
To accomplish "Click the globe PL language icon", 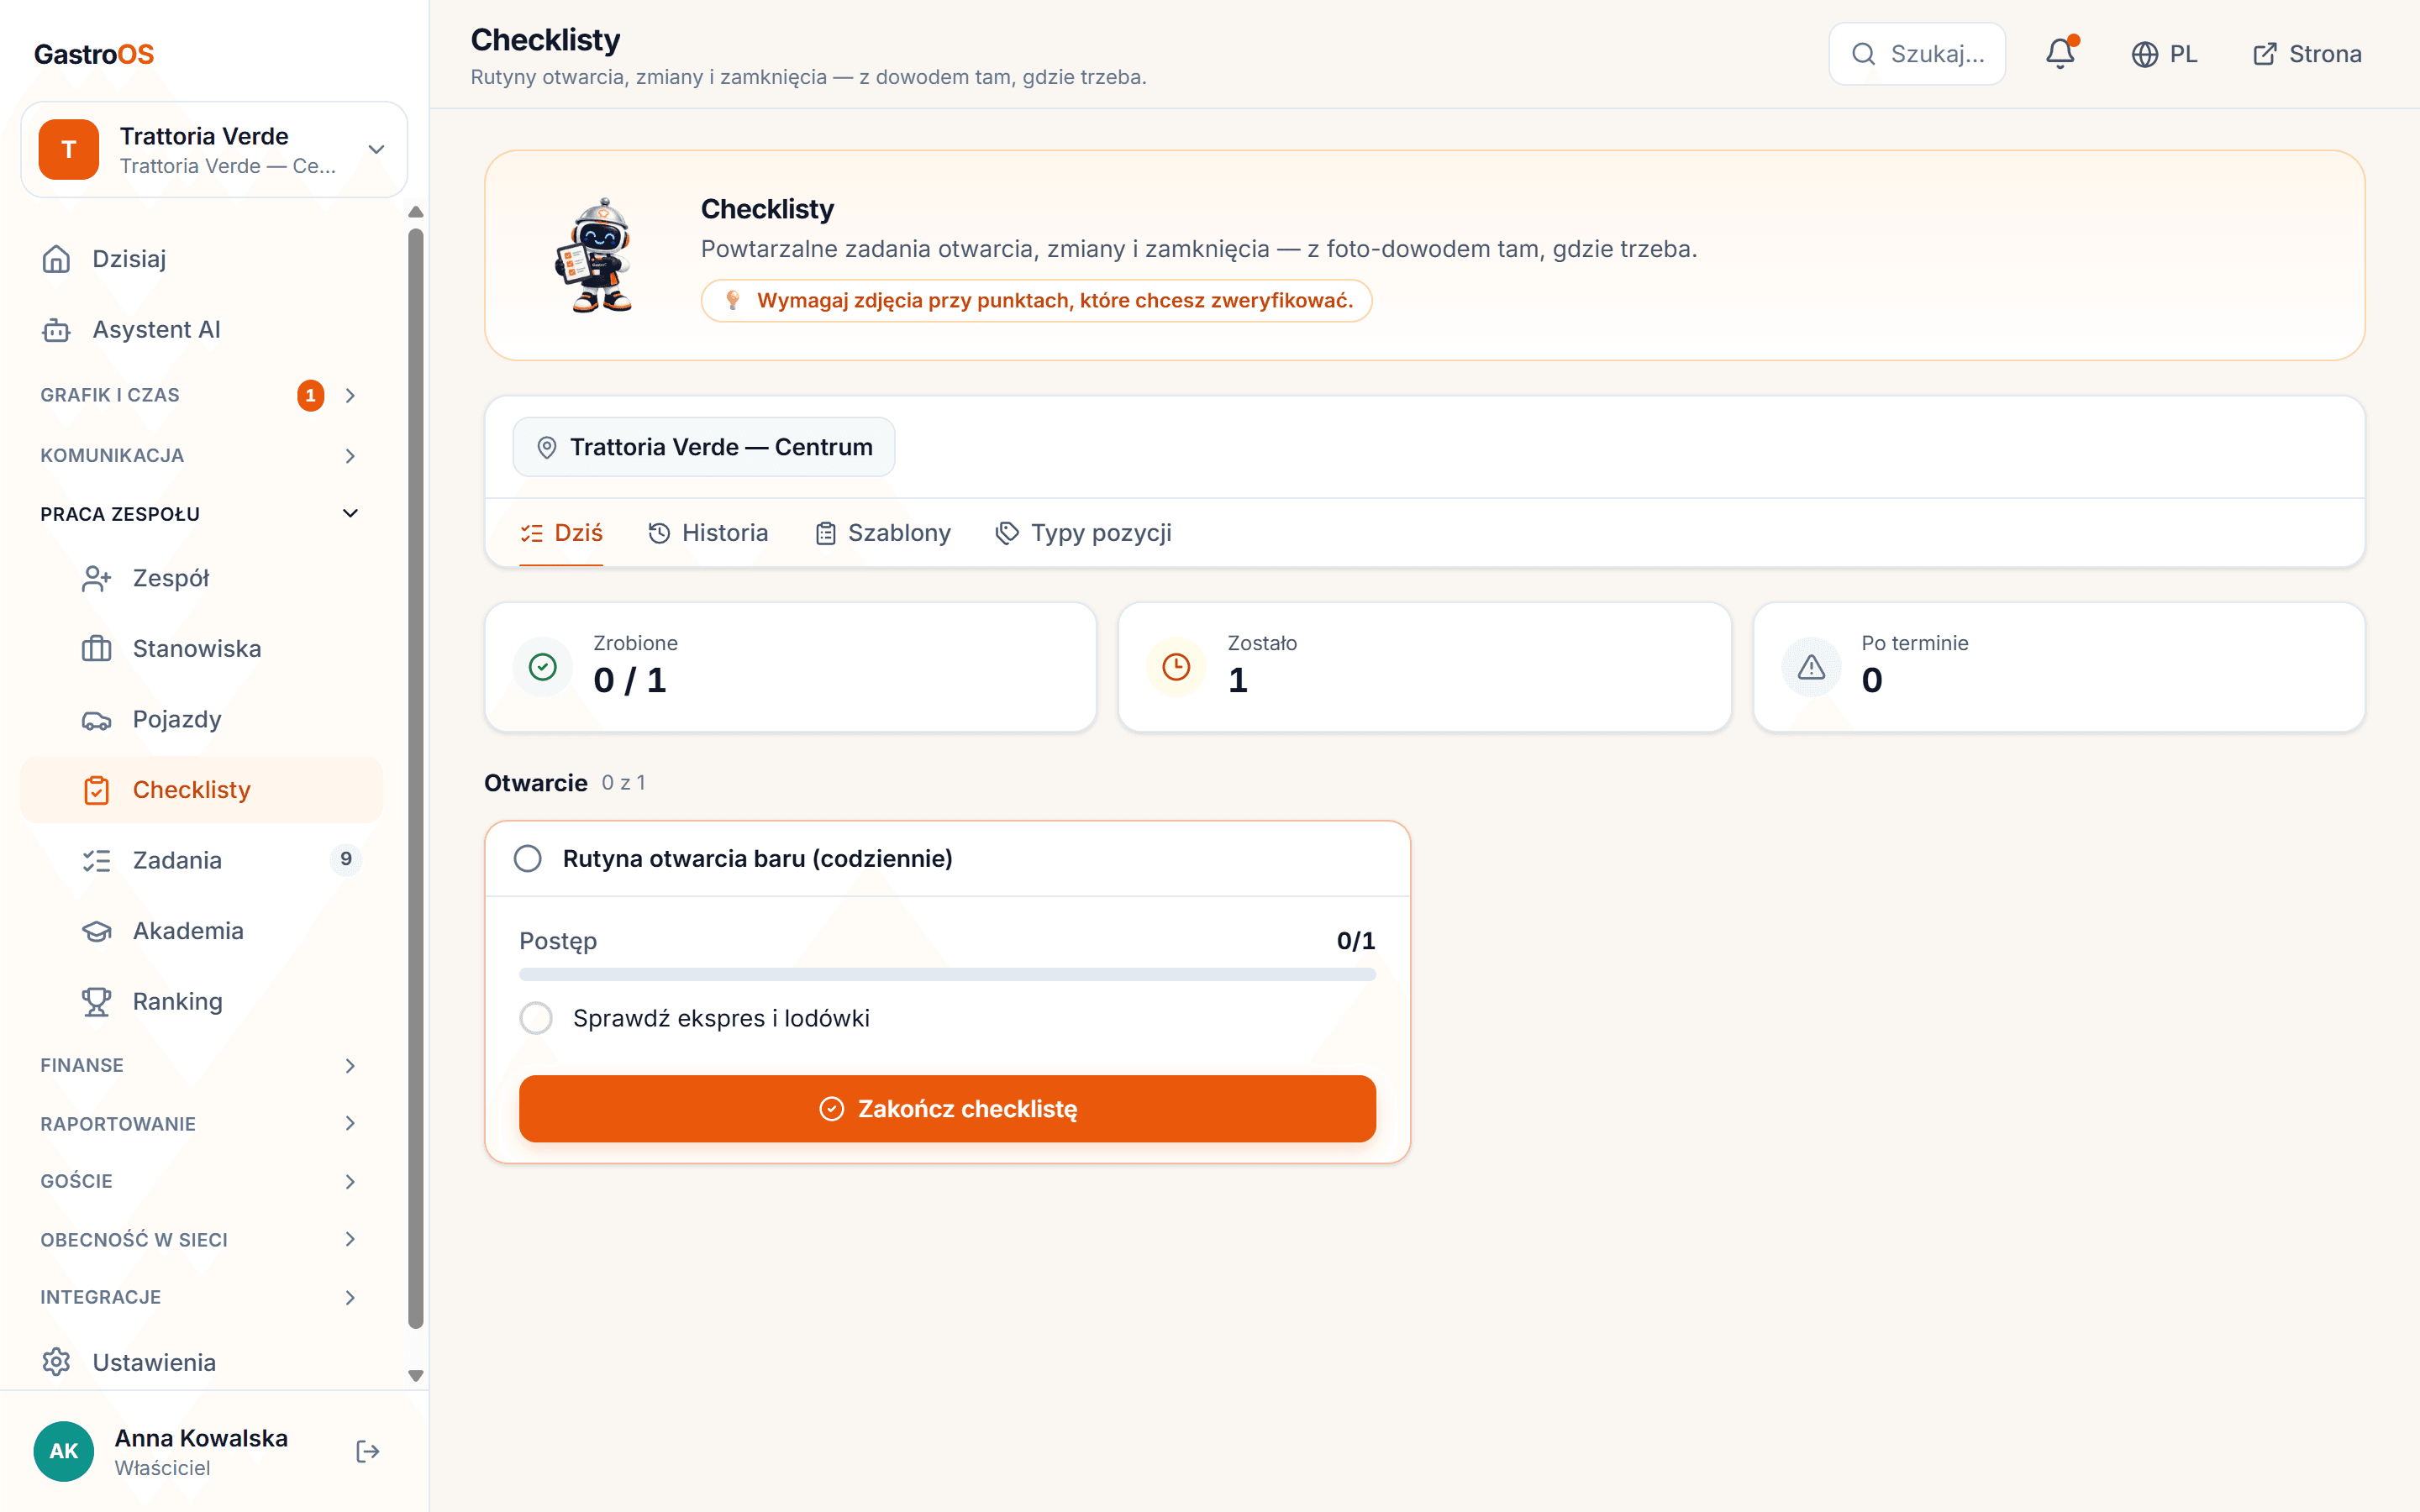I will click(2144, 54).
